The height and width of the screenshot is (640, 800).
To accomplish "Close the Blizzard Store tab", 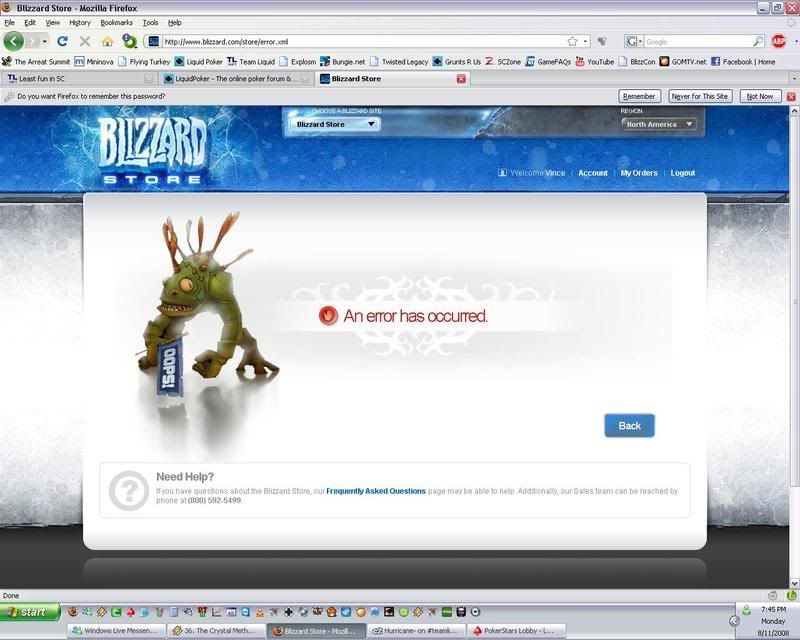I will coord(461,79).
